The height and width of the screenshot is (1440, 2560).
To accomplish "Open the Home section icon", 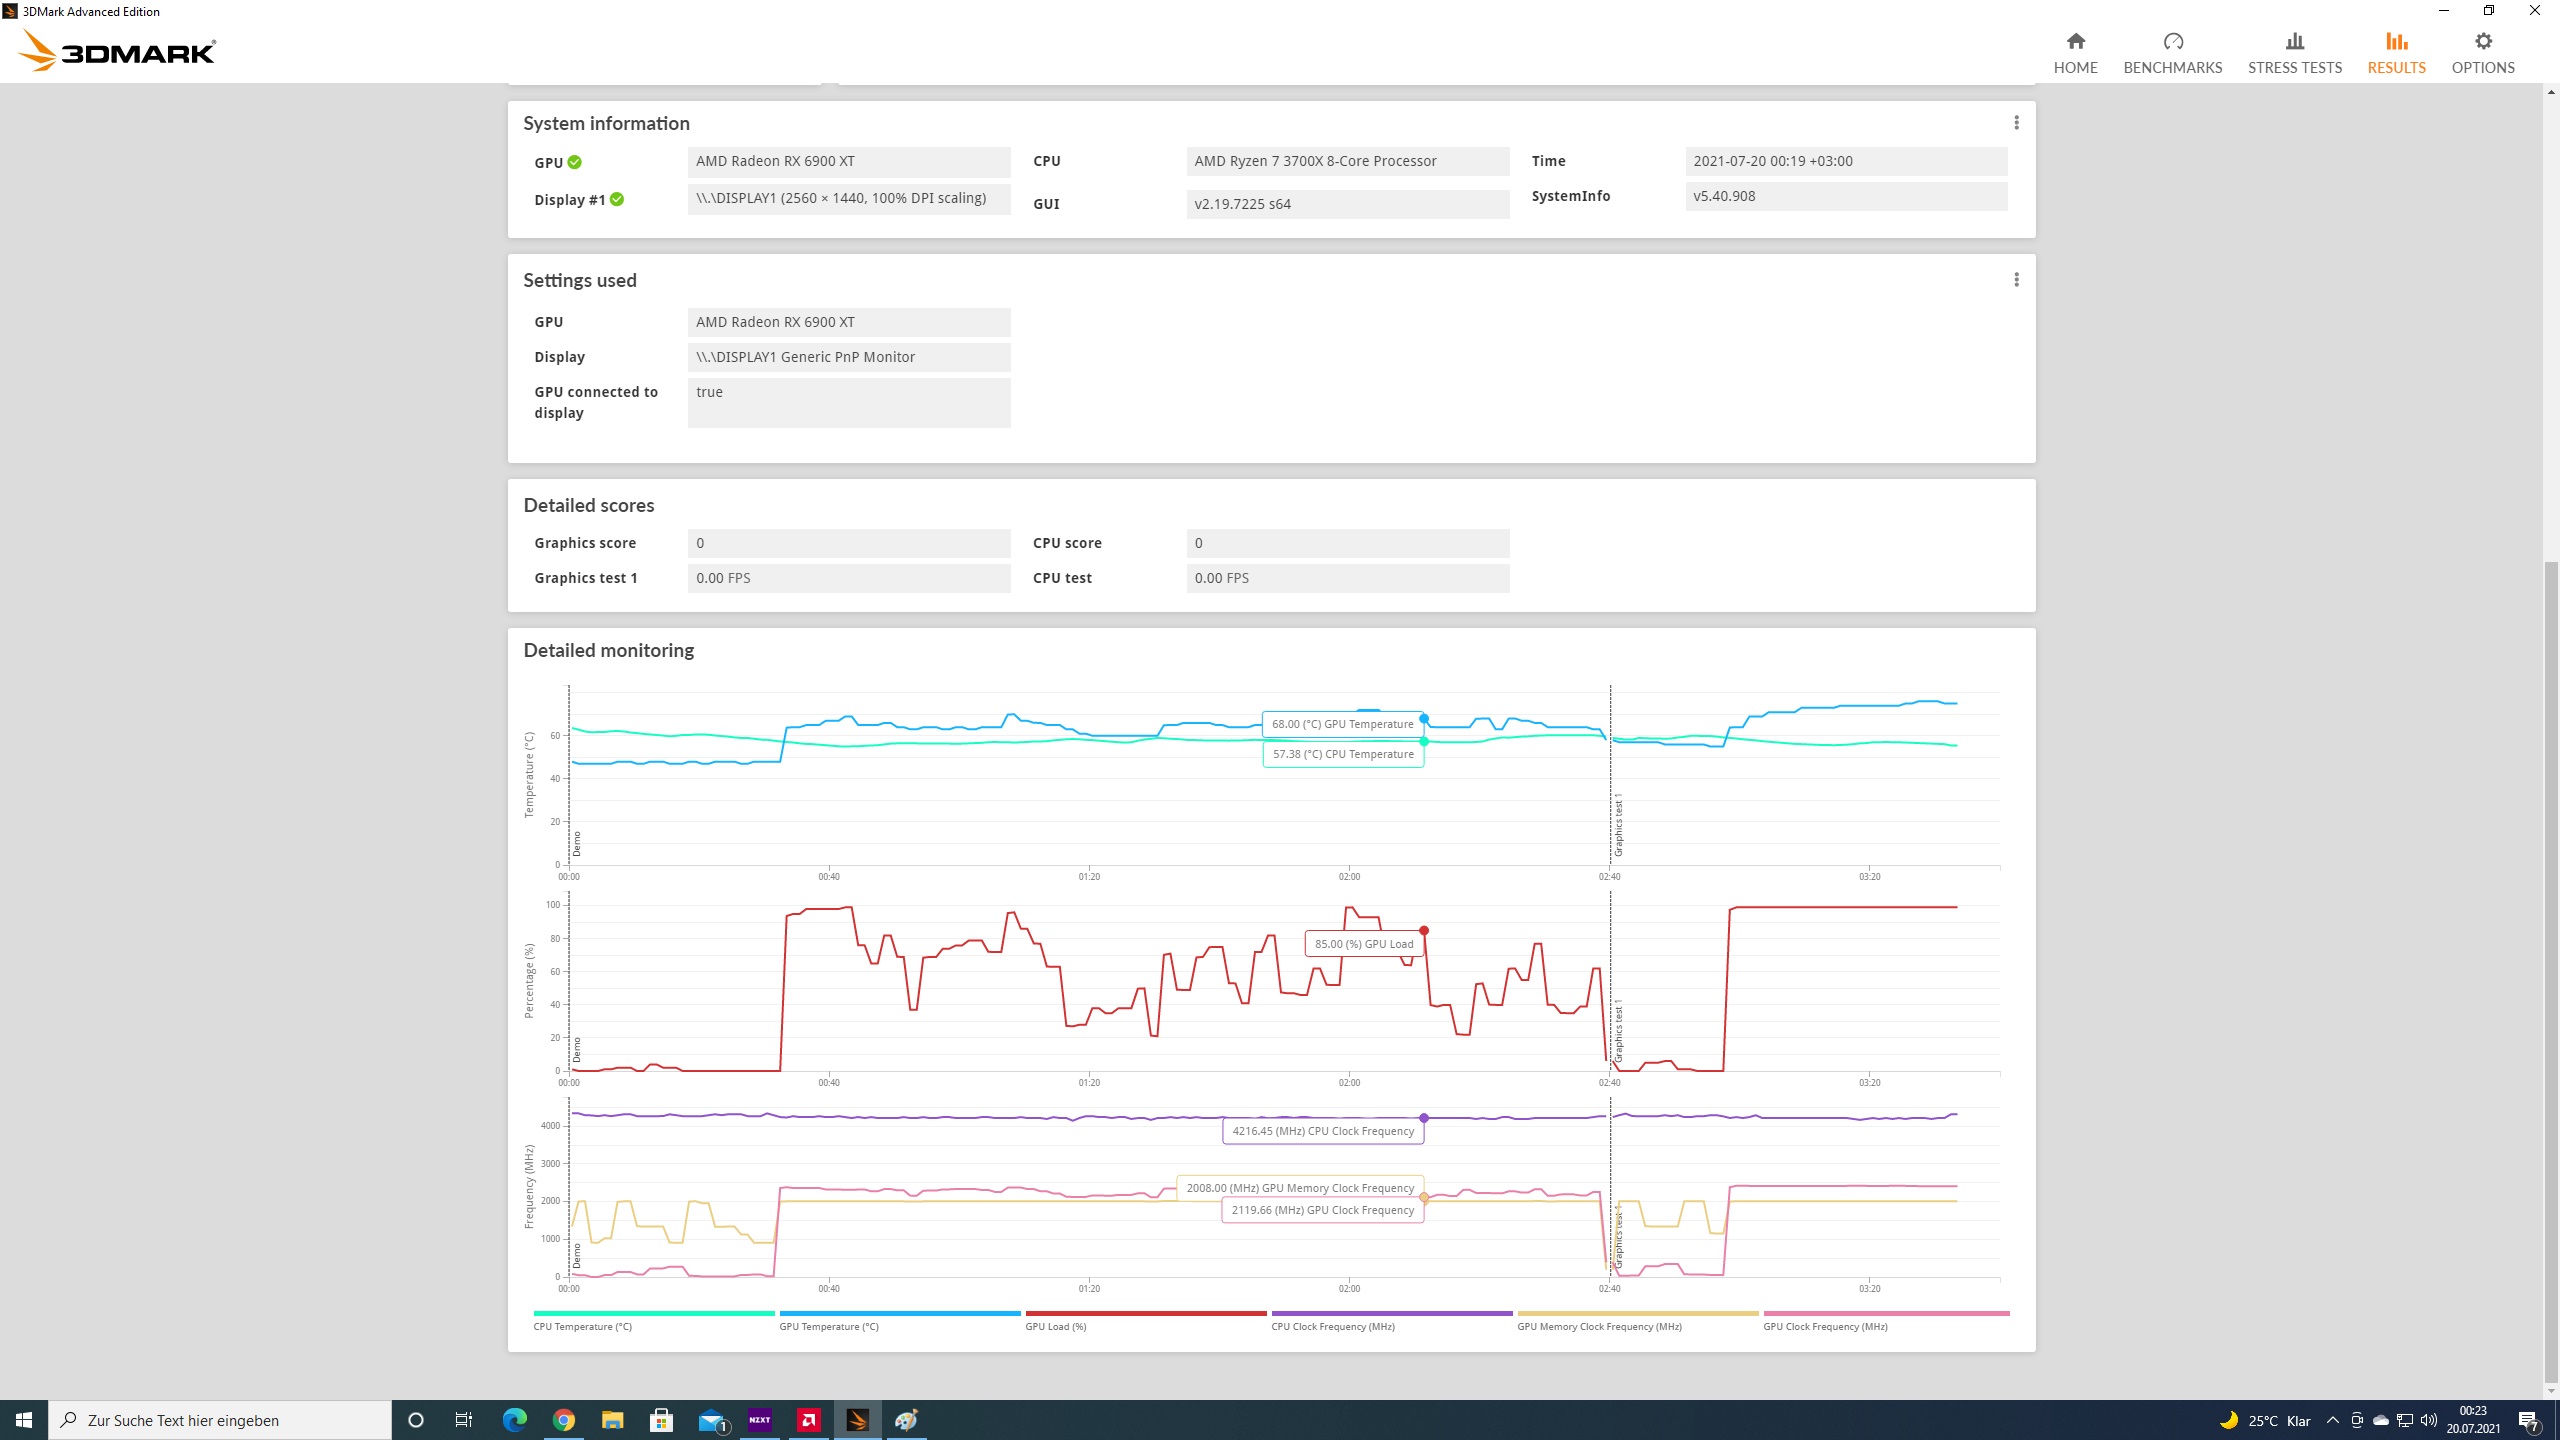I will (x=2075, y=41).
